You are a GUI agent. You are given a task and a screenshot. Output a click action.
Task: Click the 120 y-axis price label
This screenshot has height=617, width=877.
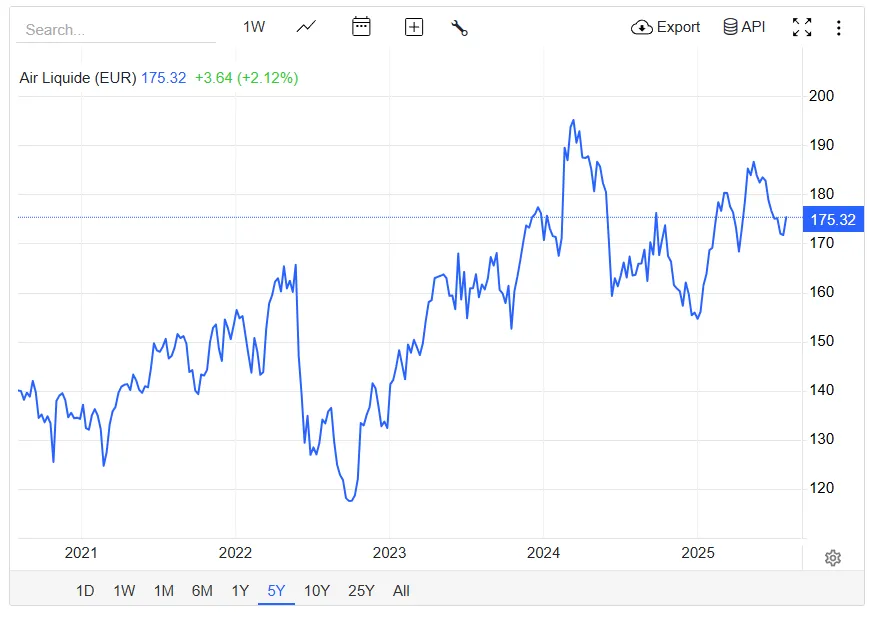coord(821,488)
